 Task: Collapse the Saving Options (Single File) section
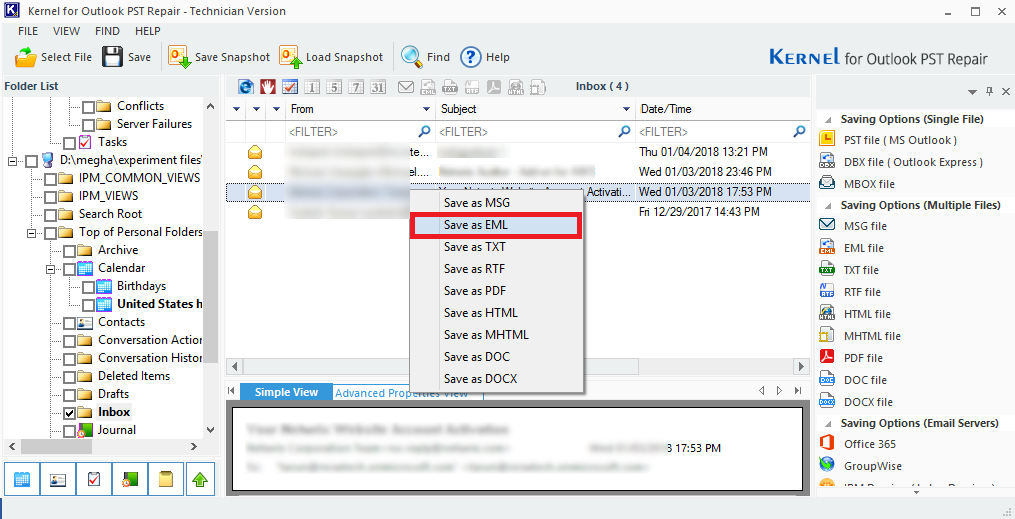click(x=827, y=119)
